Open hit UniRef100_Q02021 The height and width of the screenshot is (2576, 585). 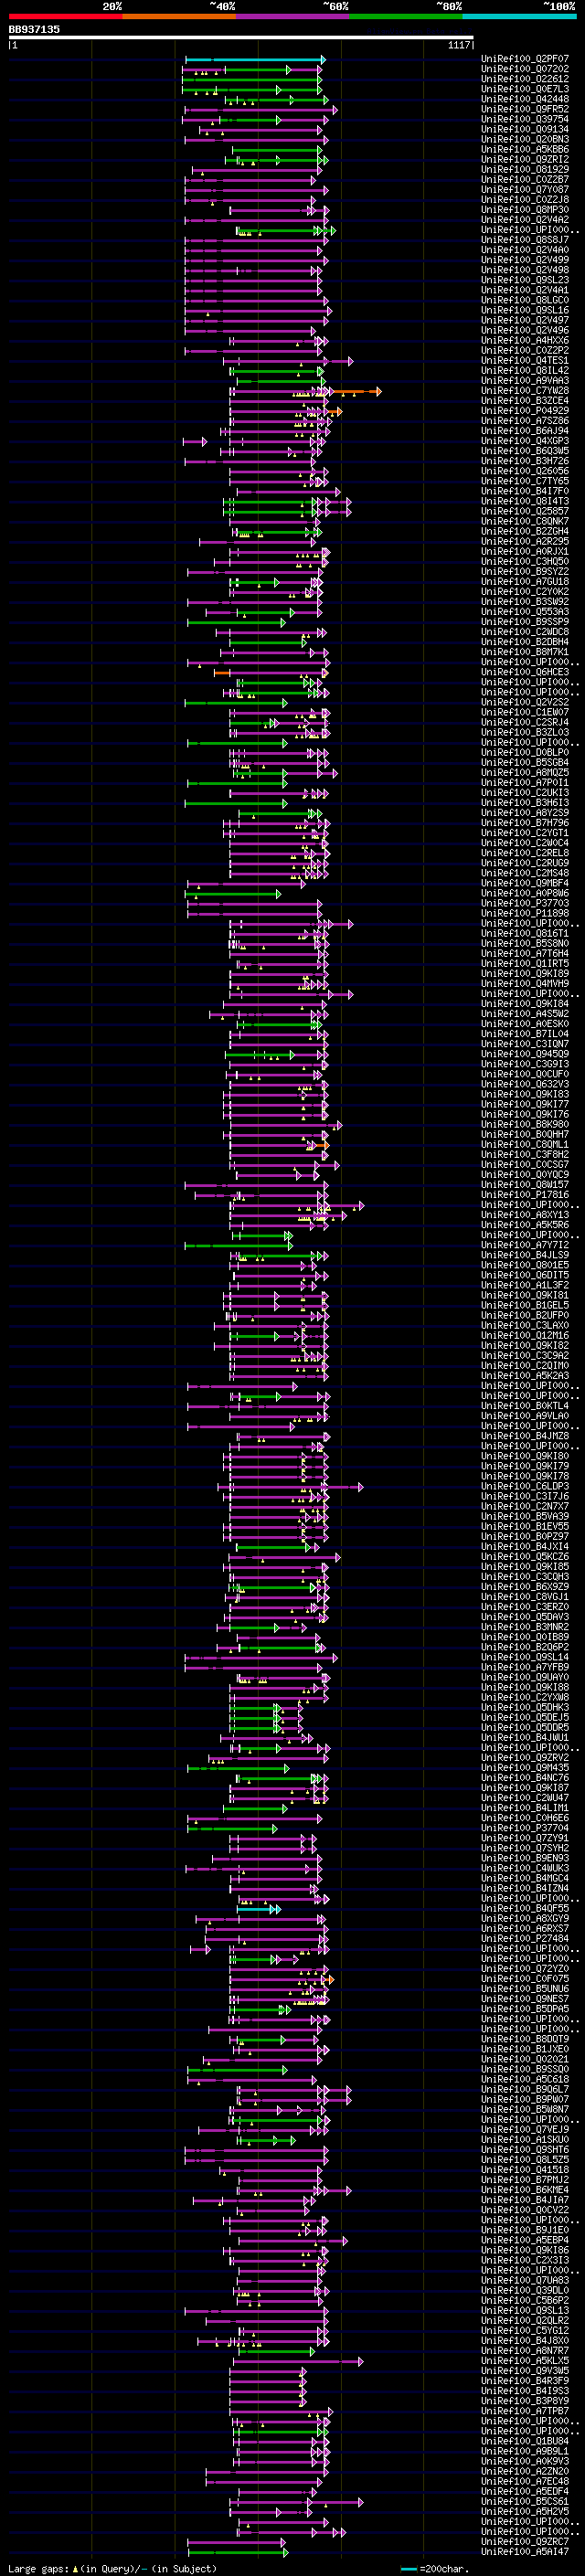[x=525, y=2059]
